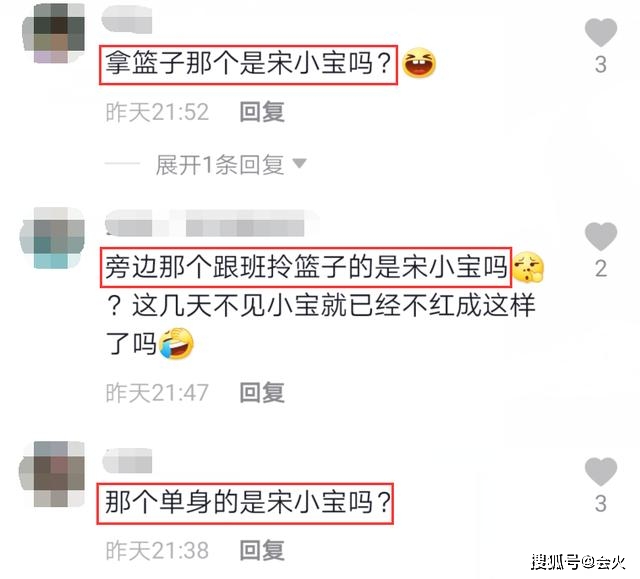Like the comment posted at 21:52

[x=600, y=33]
